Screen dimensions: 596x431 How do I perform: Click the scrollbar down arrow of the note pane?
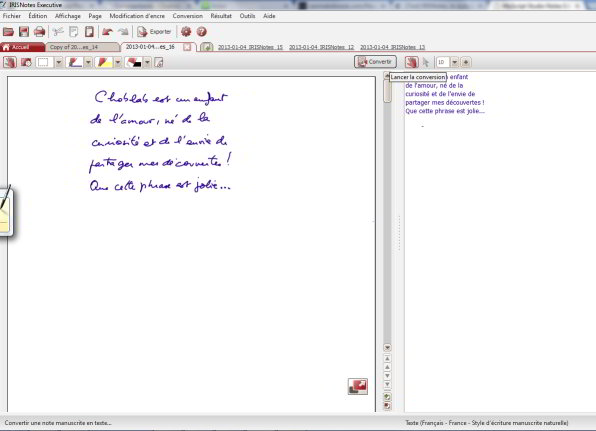[x=387, y=347]
